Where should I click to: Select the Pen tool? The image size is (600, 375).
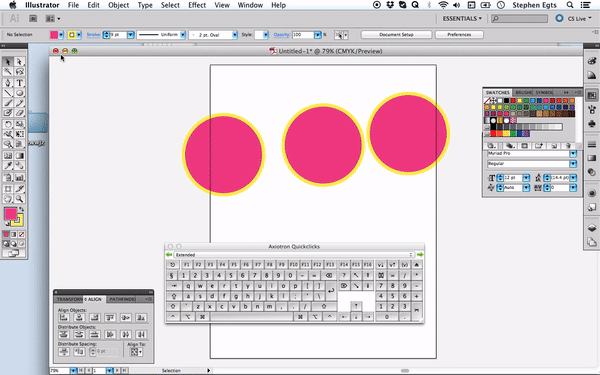8,83
